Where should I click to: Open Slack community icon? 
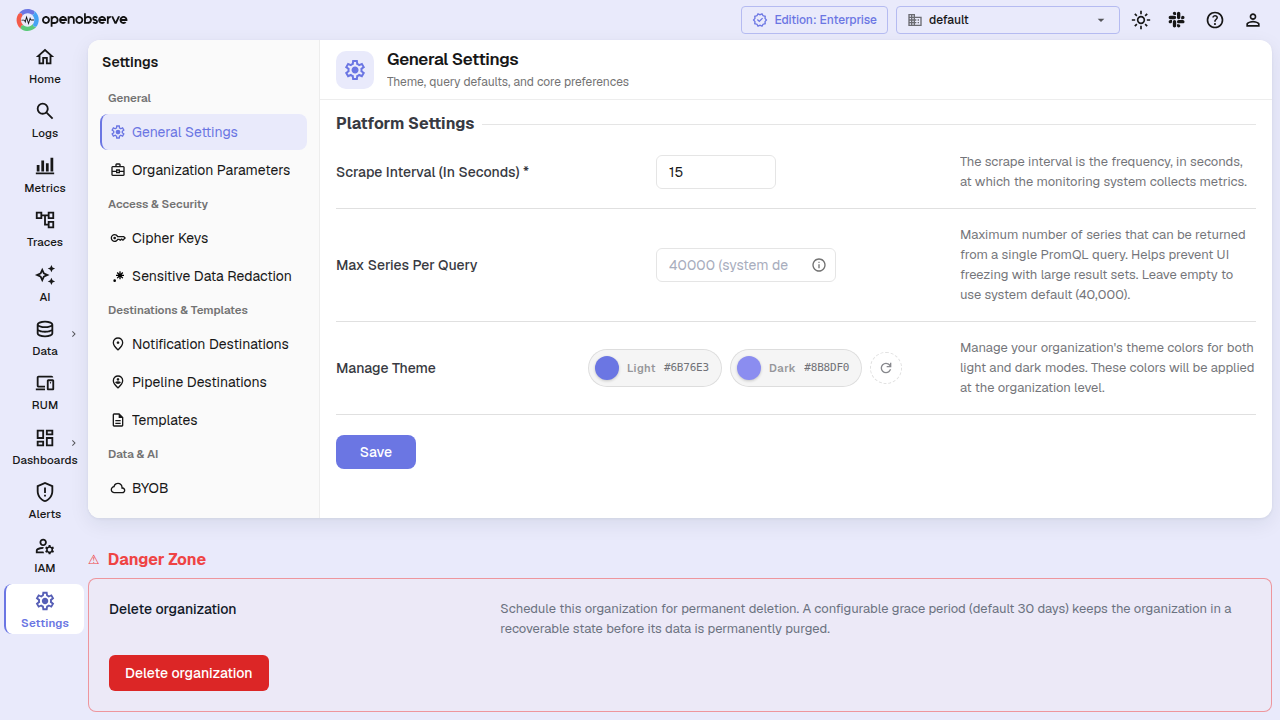click(1177, 20)
